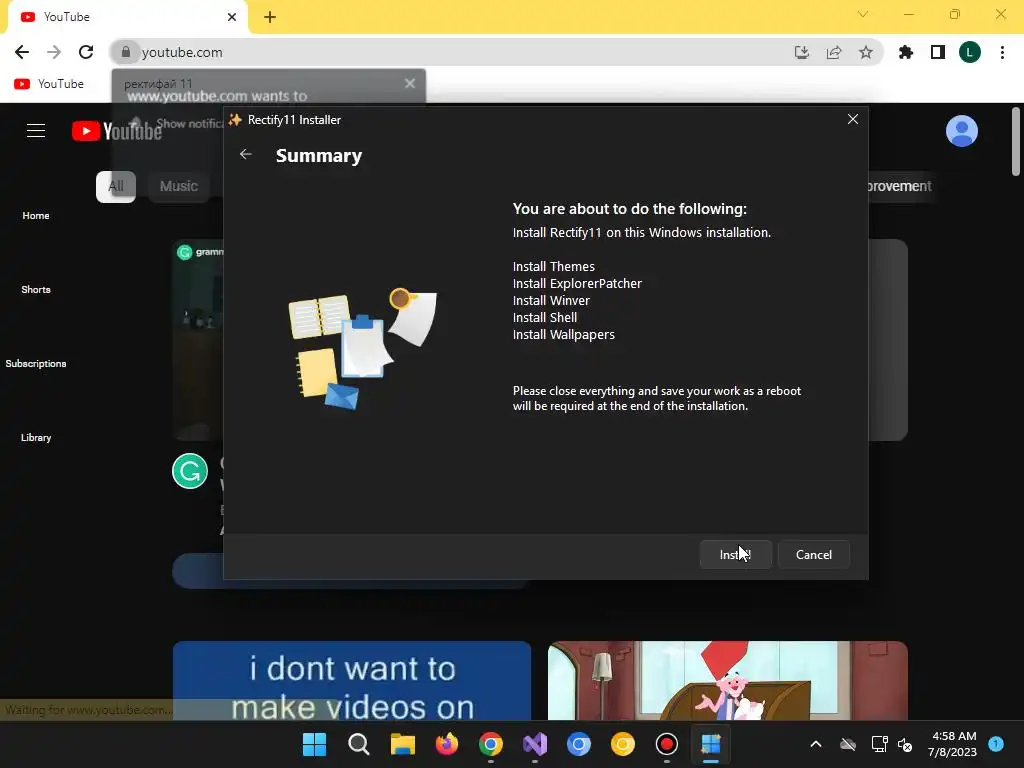Click the Chrome forward navigation arrow

[54, 52]
